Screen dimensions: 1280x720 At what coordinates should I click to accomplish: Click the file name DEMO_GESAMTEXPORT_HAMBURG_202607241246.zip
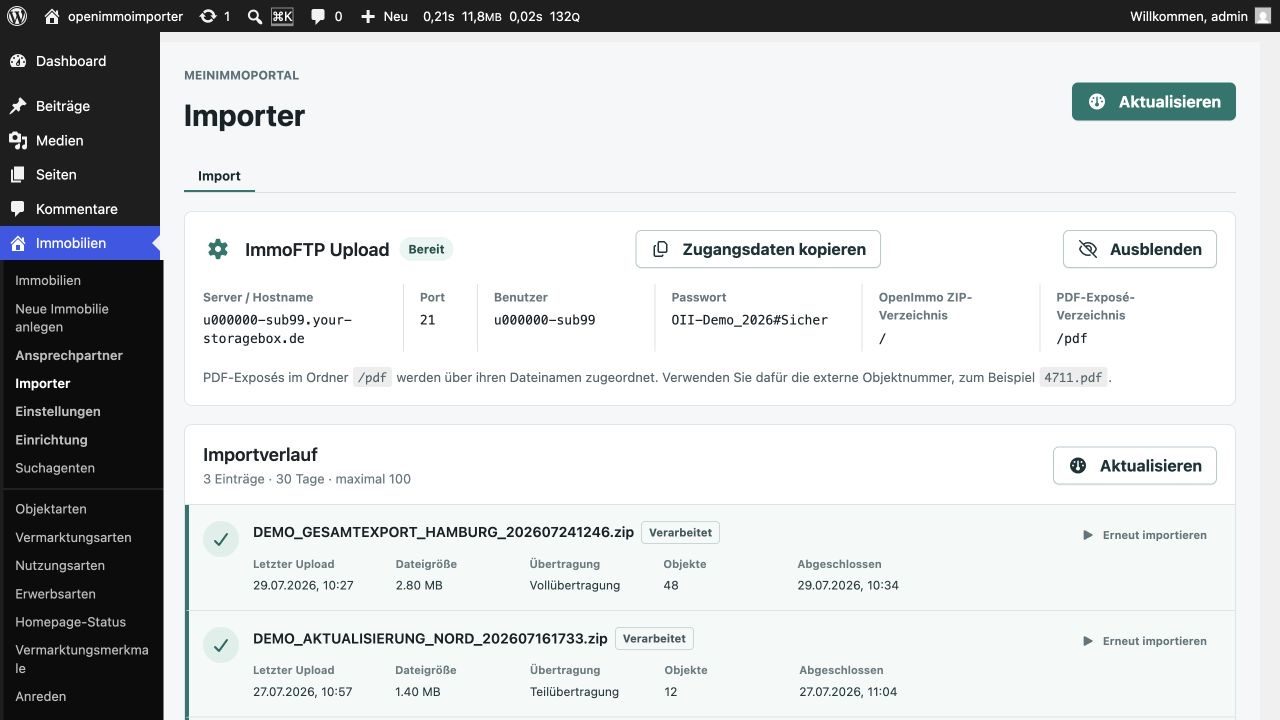443,532
